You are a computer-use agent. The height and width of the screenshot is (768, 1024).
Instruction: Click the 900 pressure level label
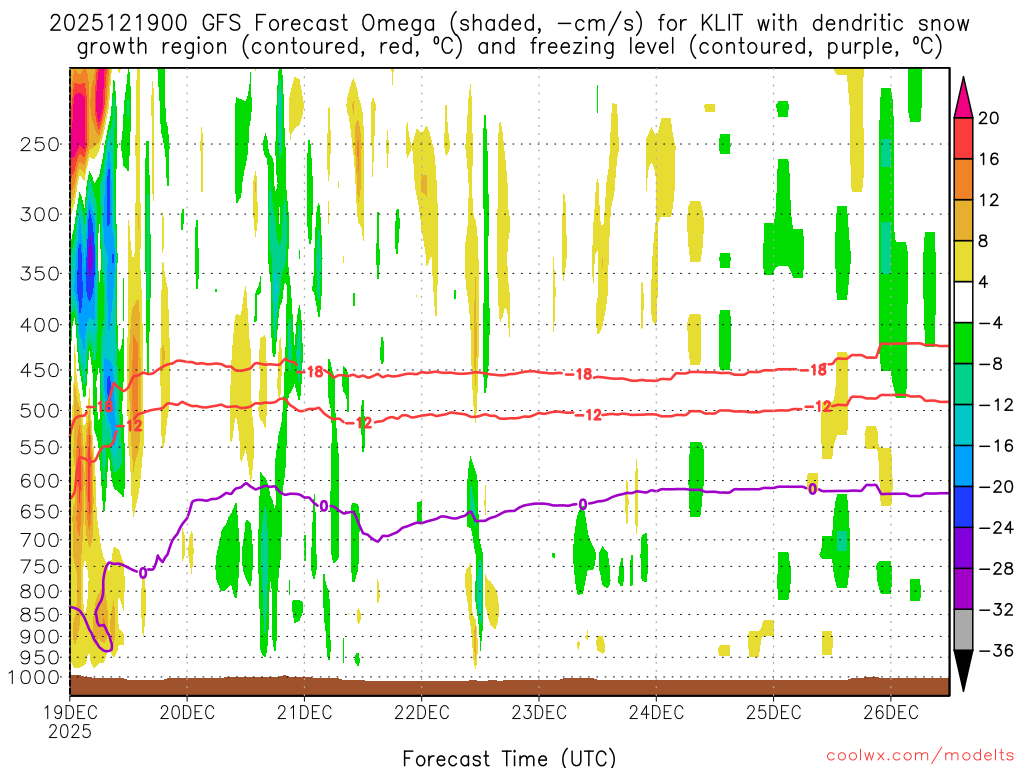click(40, 637)
